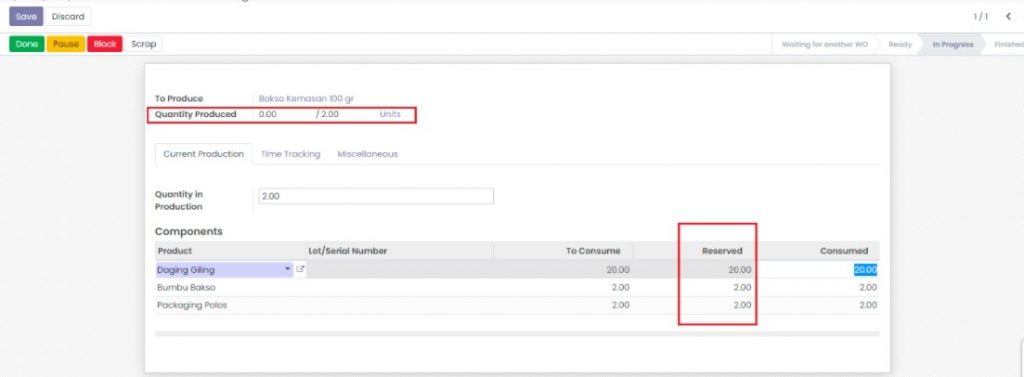Viewport: 1024px width, 377px height.
Task: Switch to Current Production tab
Action: [x=204, y=154]
